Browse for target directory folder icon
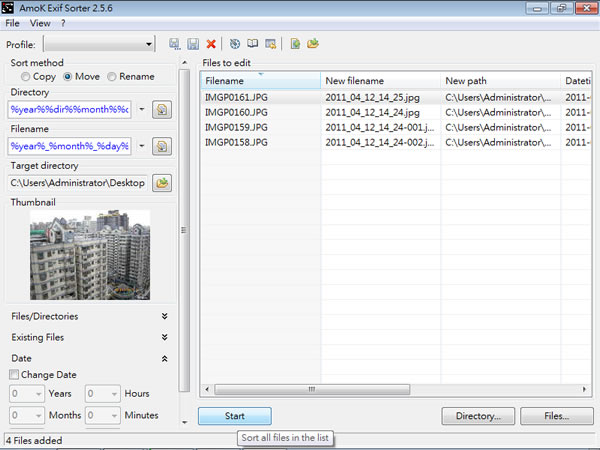This screenshot has height=450, width=600. [162, 182]
